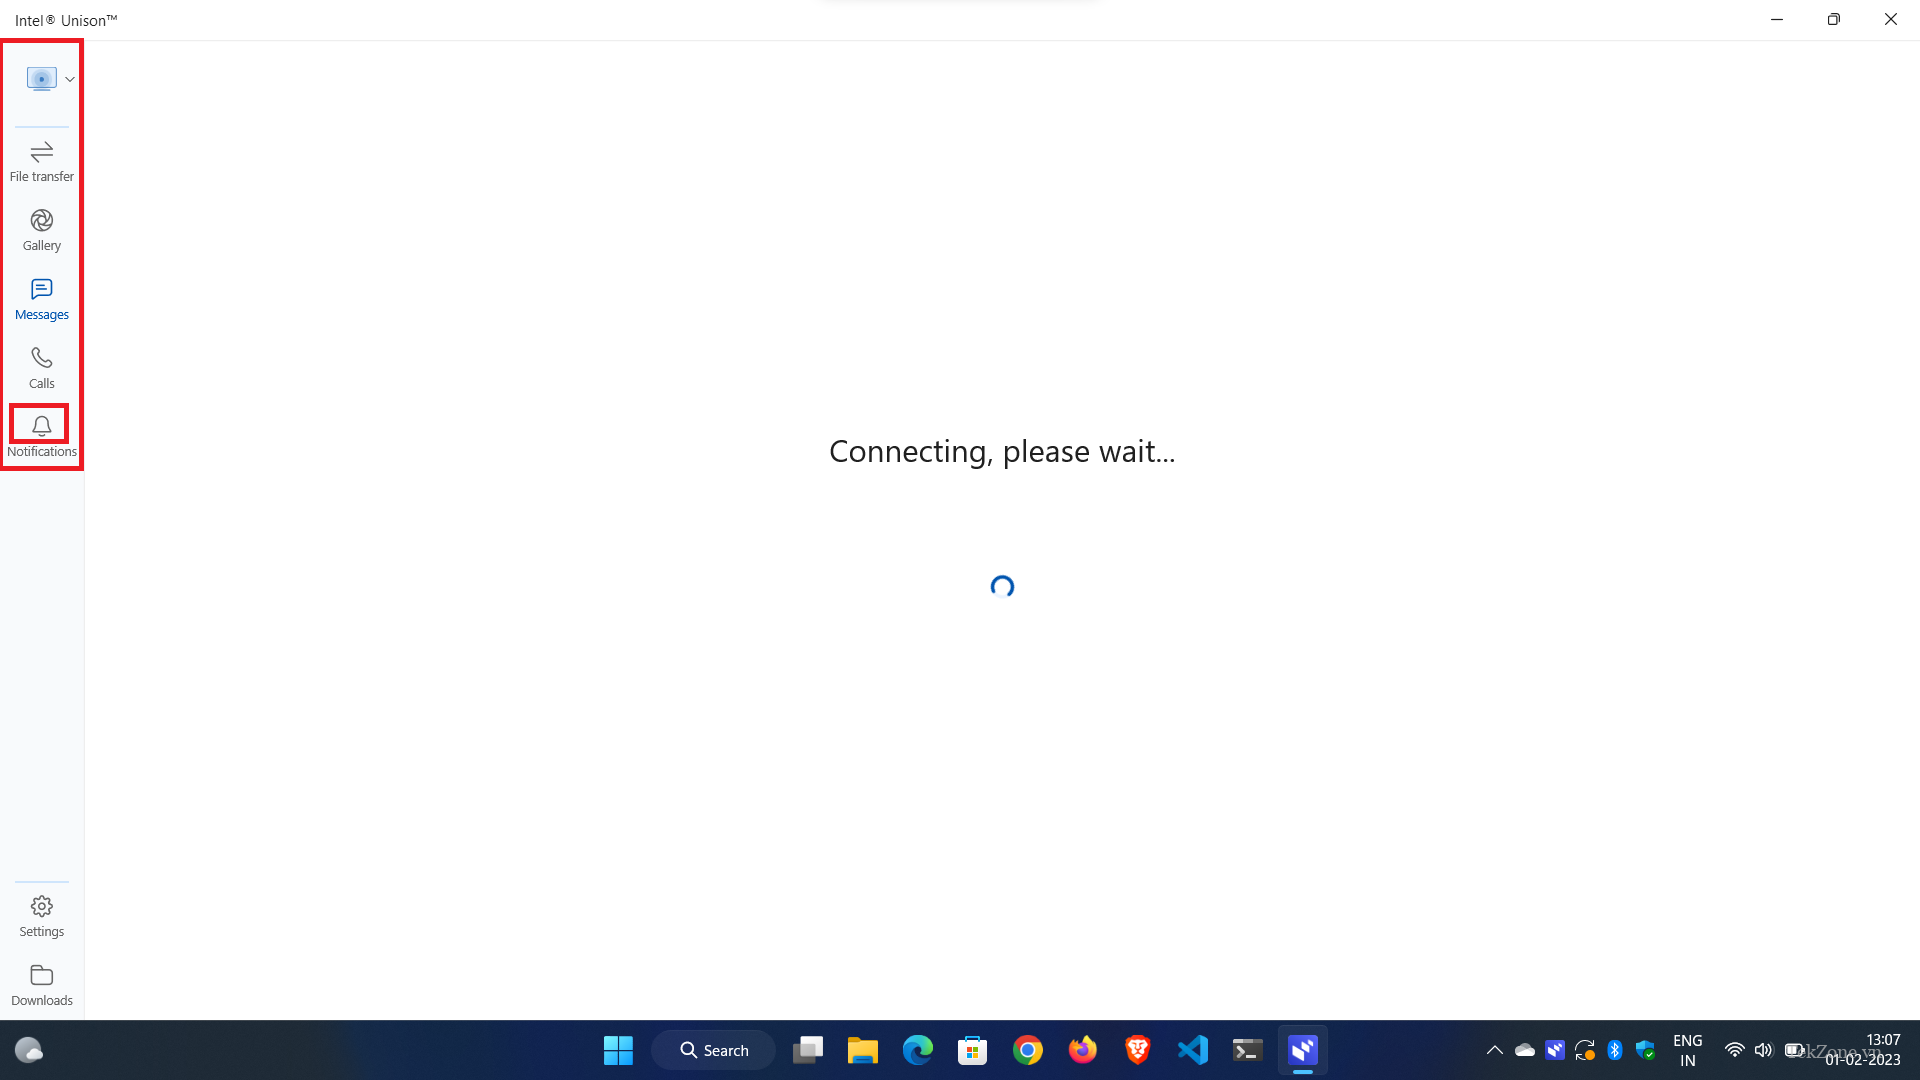Toggle calls visibility in sidebar
The width and height of the screenshot is (1920, 1080).
(x=42, y=367)
